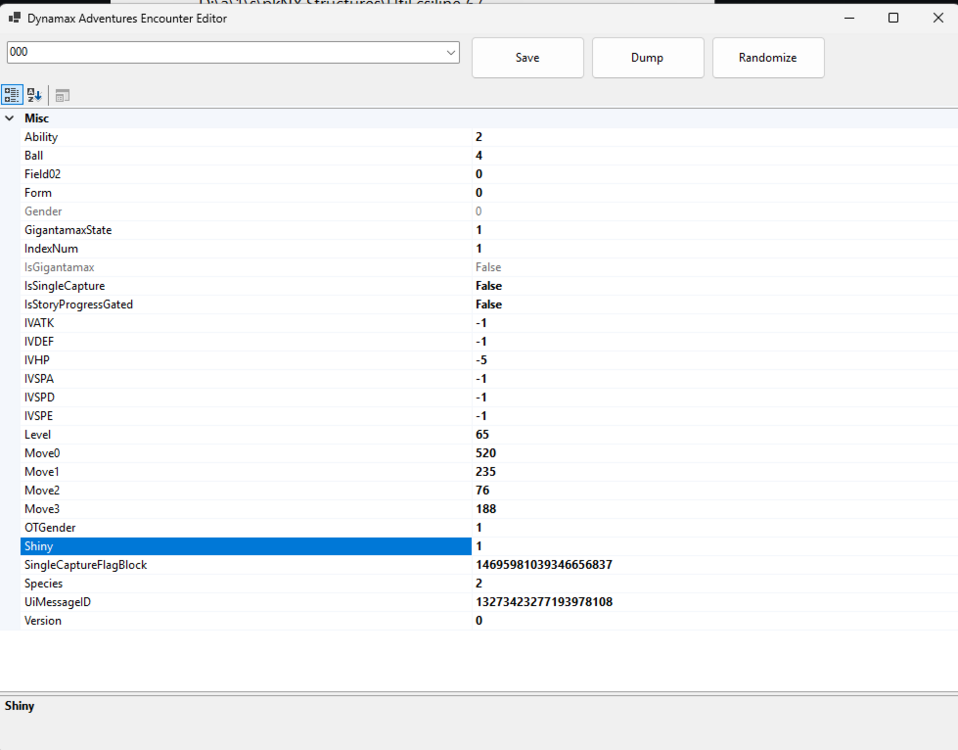Viewport: 958px width, 750px height.
Task: Select the IsSingleCapture False value
Action: coord(489,286)
